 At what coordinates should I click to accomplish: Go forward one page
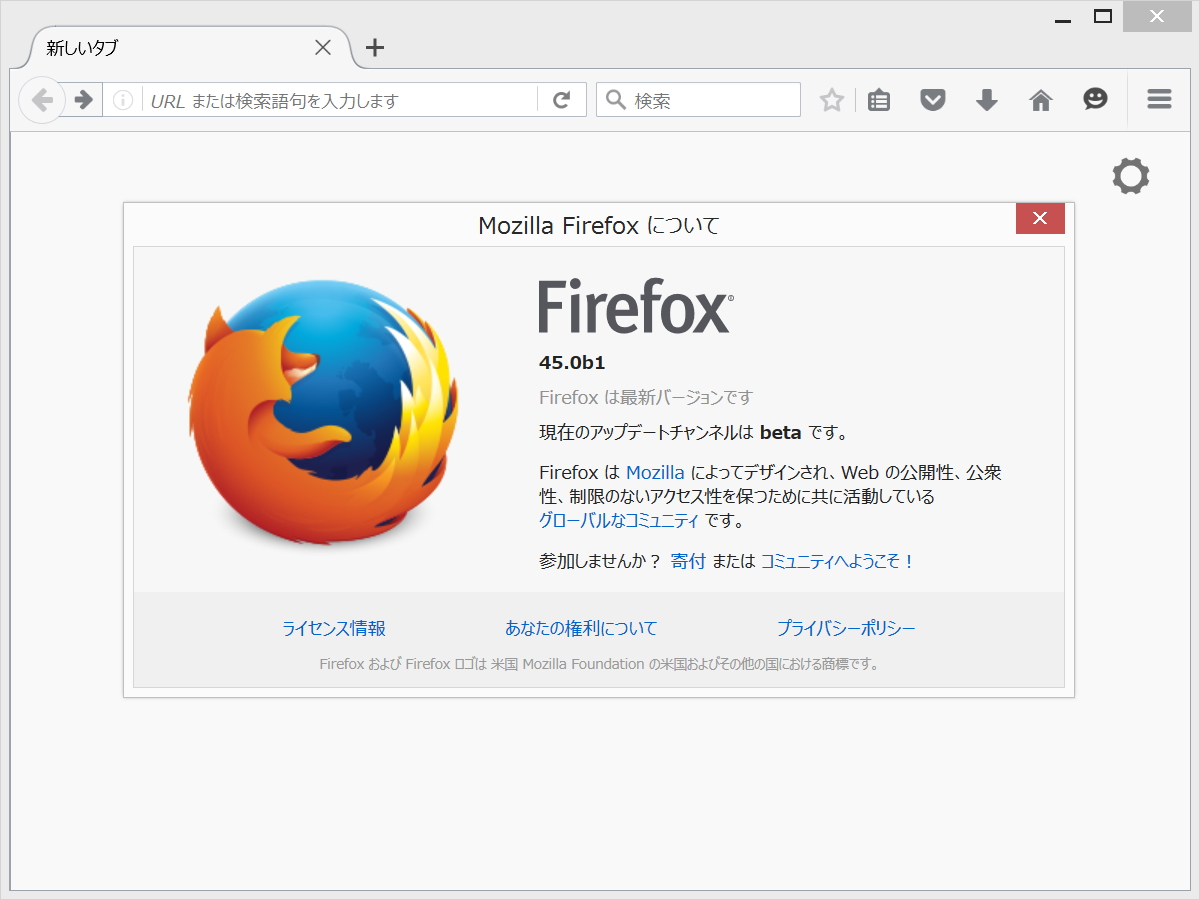83,99
